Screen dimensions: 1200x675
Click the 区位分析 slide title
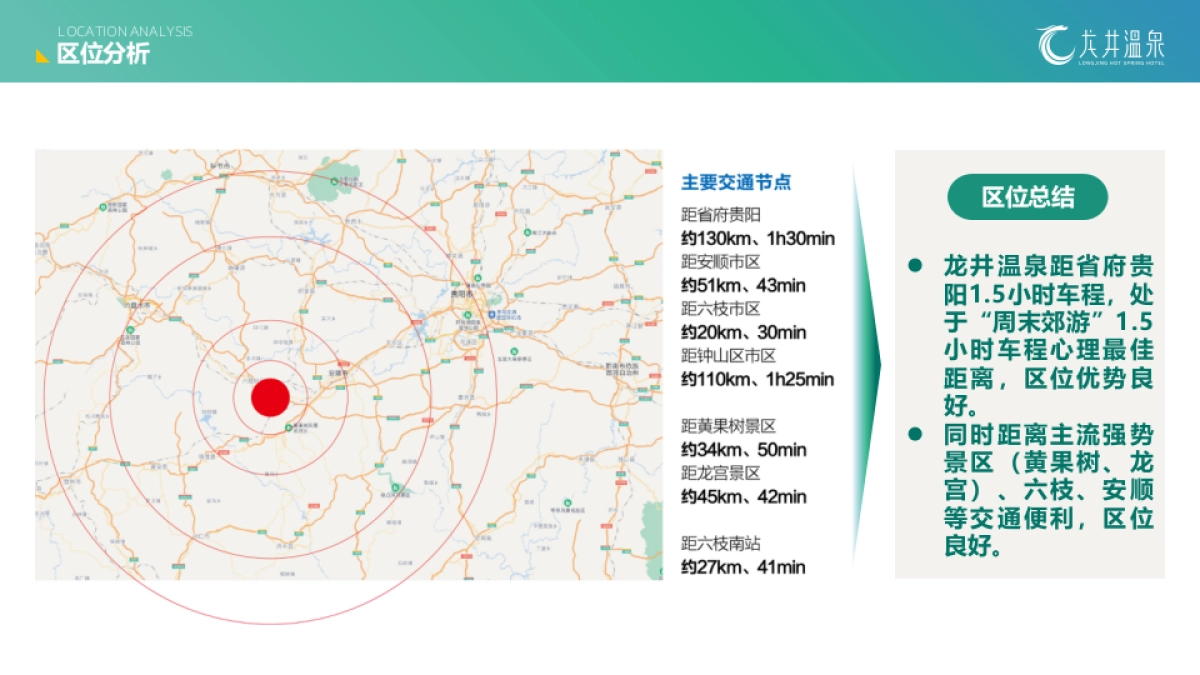(103, 54)
